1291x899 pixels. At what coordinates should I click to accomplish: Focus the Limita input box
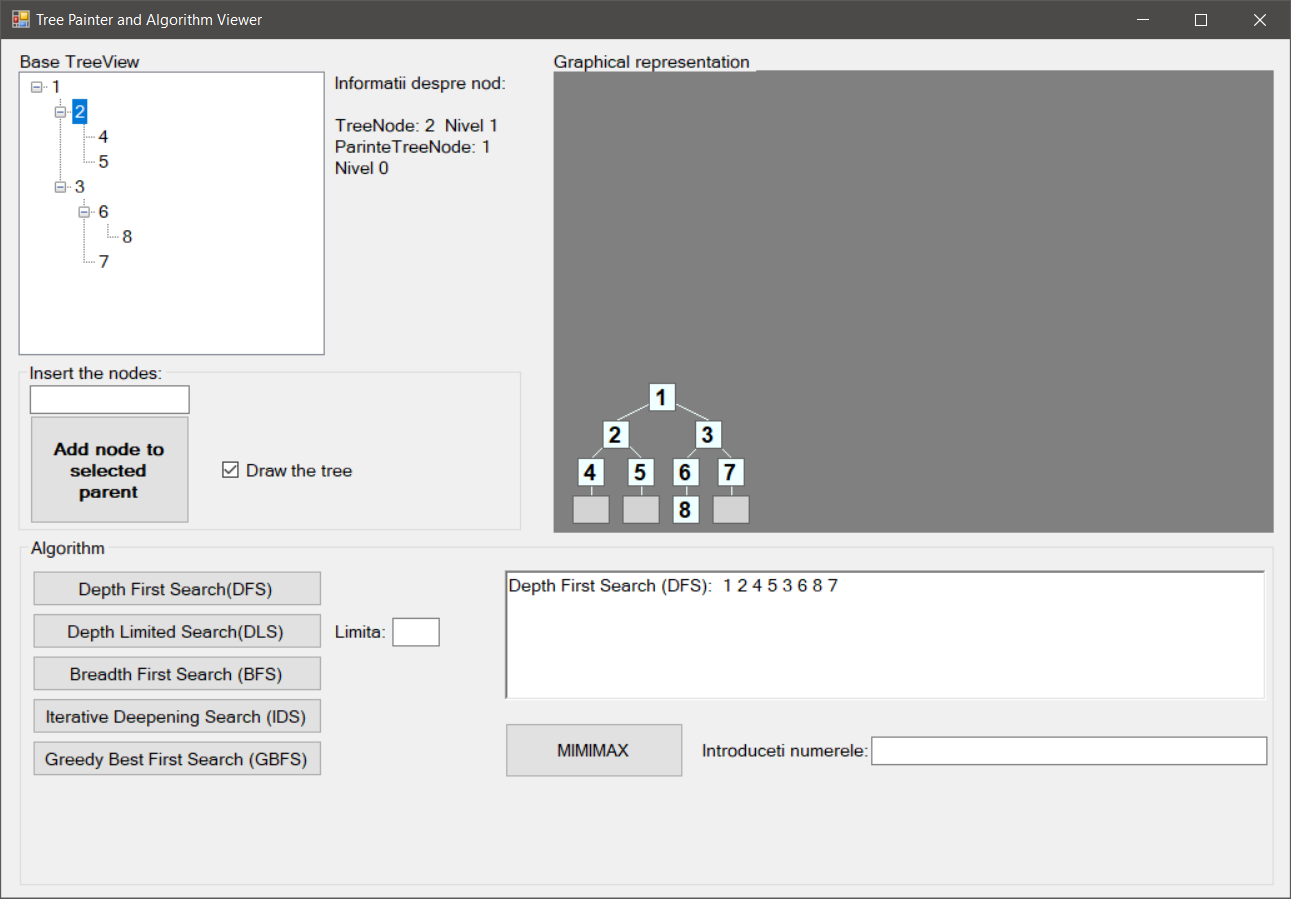click(x=416, y=632)
